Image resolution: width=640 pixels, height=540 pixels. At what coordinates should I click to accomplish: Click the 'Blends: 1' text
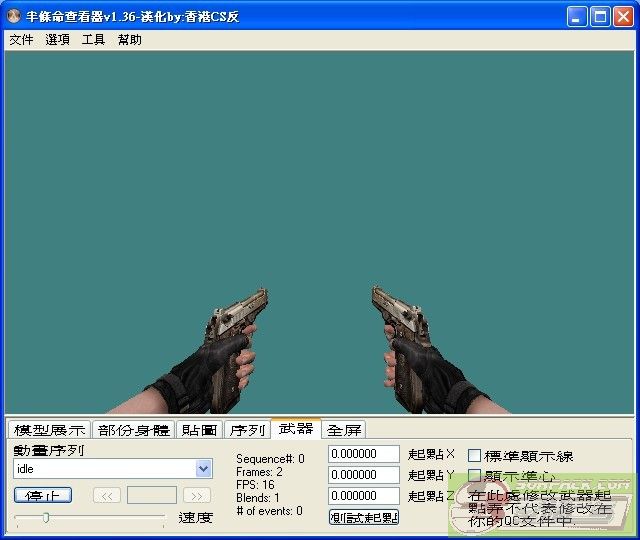pyautogui.click(x=258, y=498)
